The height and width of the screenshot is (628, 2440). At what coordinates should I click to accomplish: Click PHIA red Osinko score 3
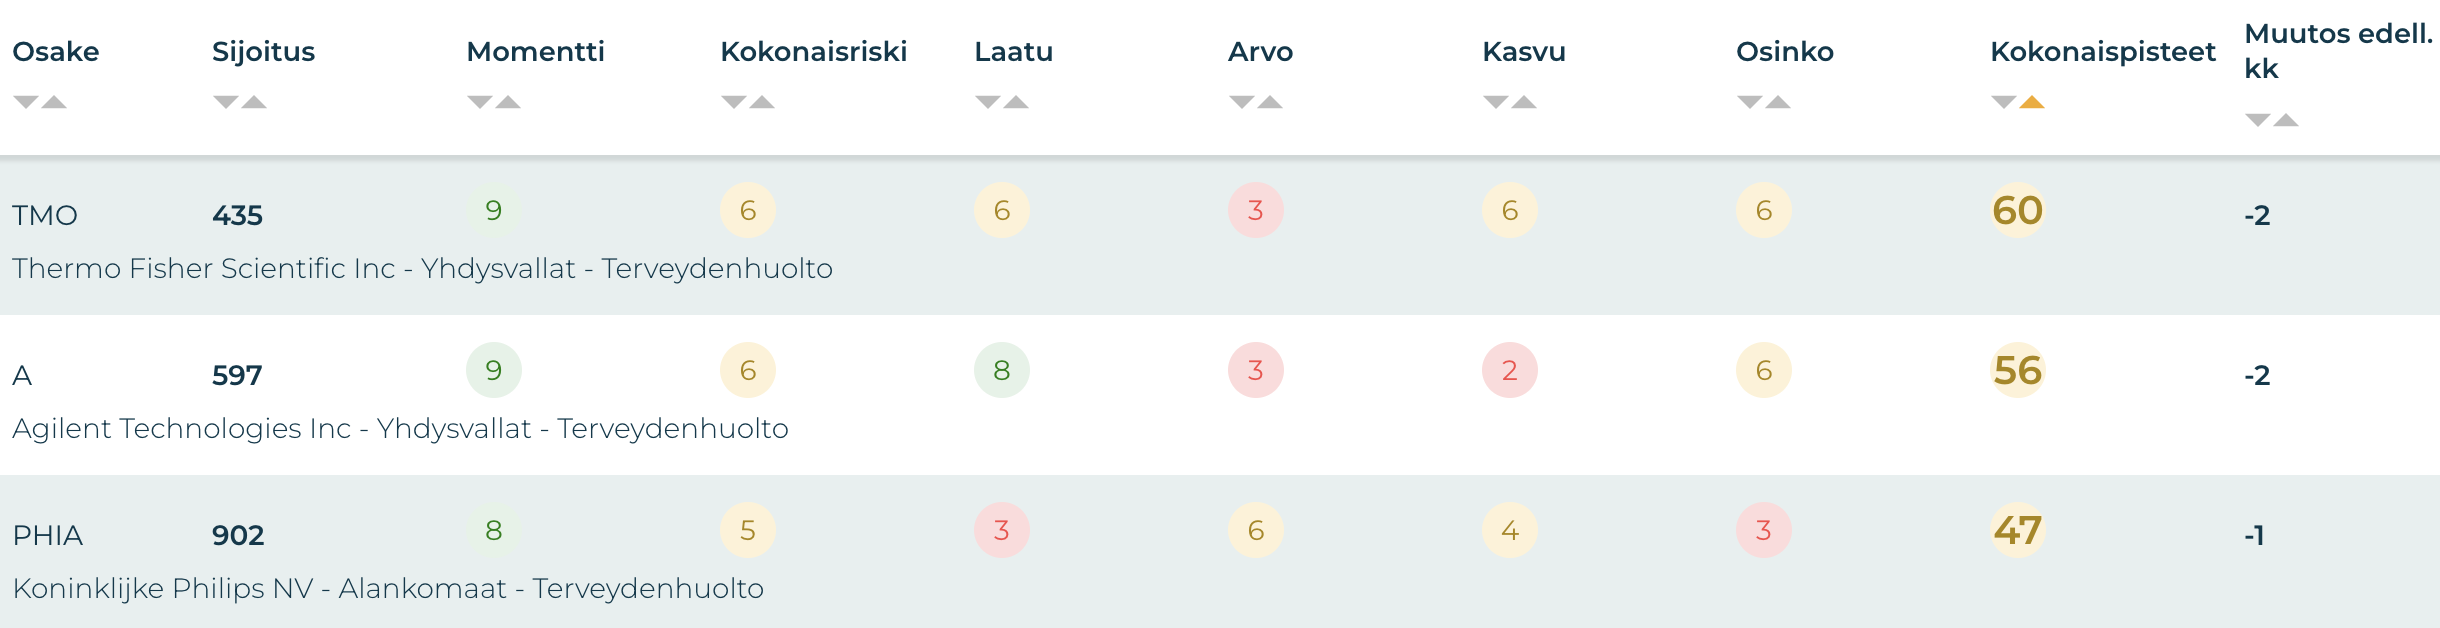tap(1764, 531)
